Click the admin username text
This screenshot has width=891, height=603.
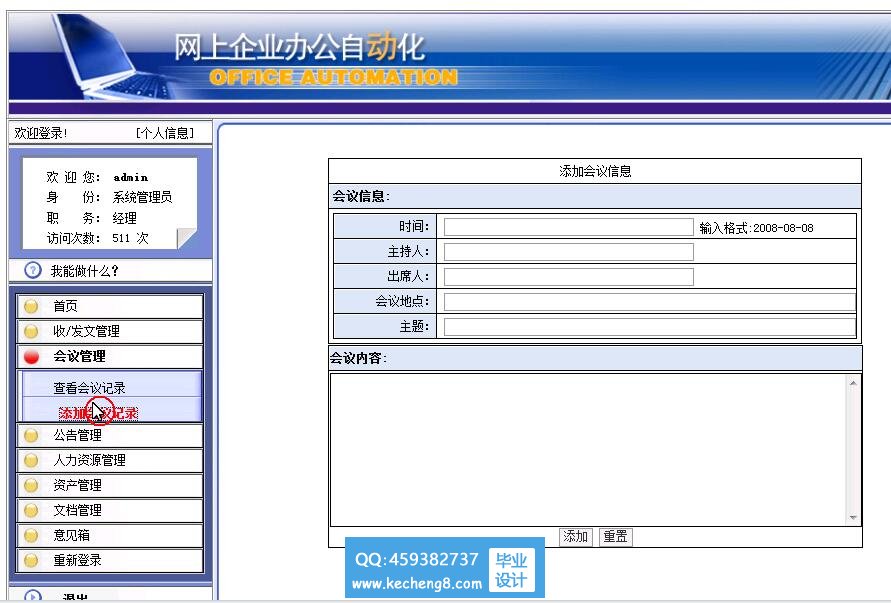pyautogui.click(x=131, y=177)
